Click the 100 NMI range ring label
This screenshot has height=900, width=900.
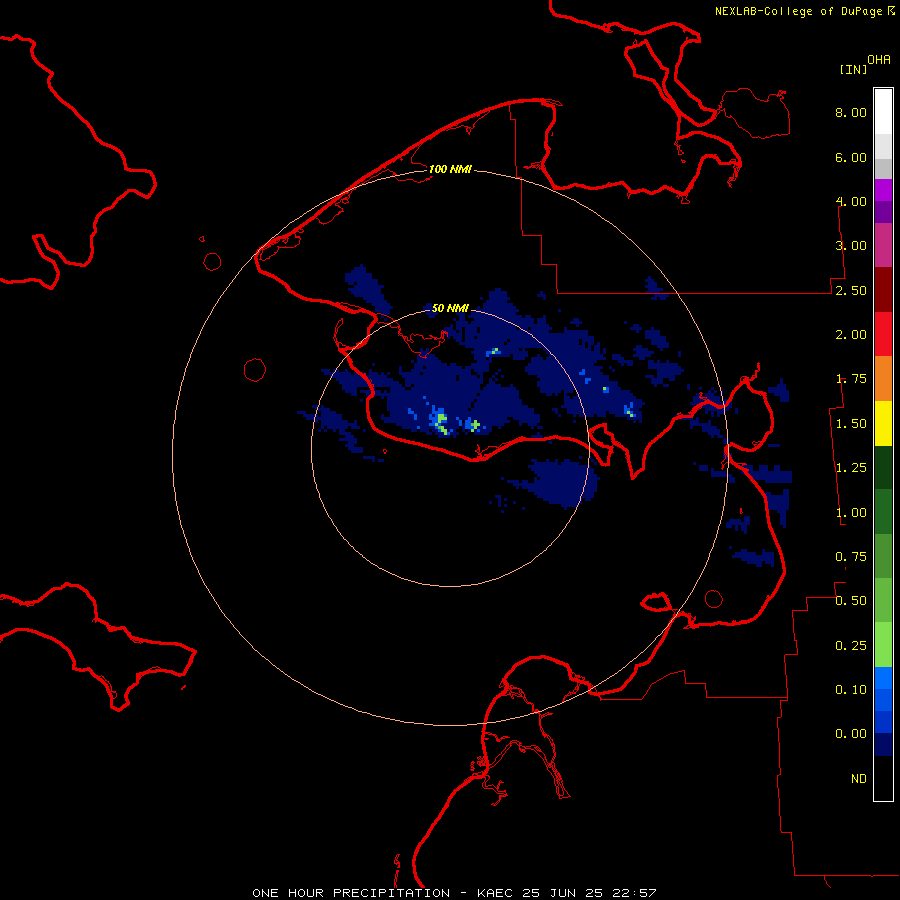click(x=450, y=169)
